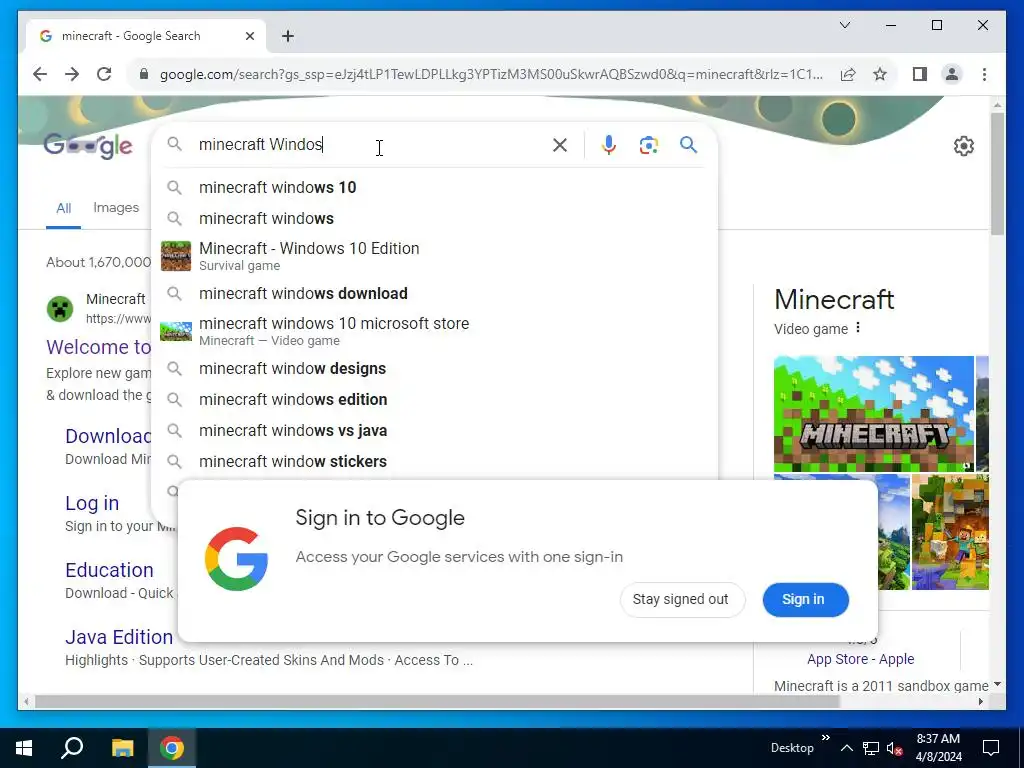Bookmark this tab with the star icon
This screenshot has width=1024, height=768.
(x=880, y=74)
